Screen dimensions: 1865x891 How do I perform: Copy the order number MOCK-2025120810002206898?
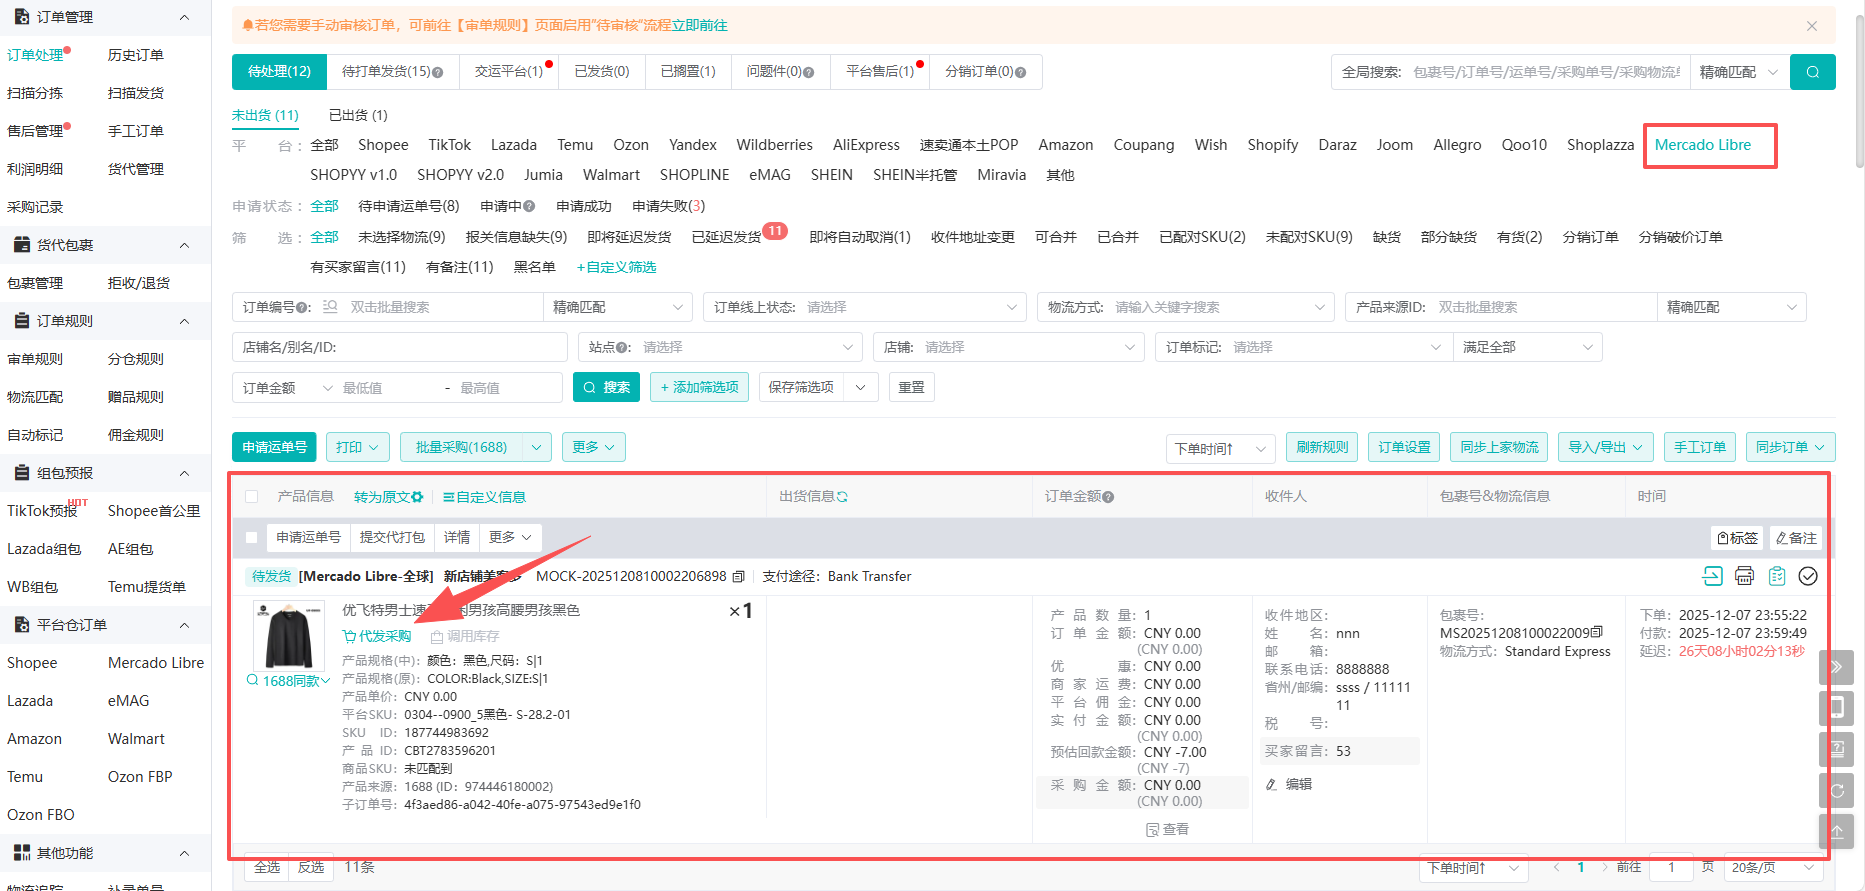[738, 577]
